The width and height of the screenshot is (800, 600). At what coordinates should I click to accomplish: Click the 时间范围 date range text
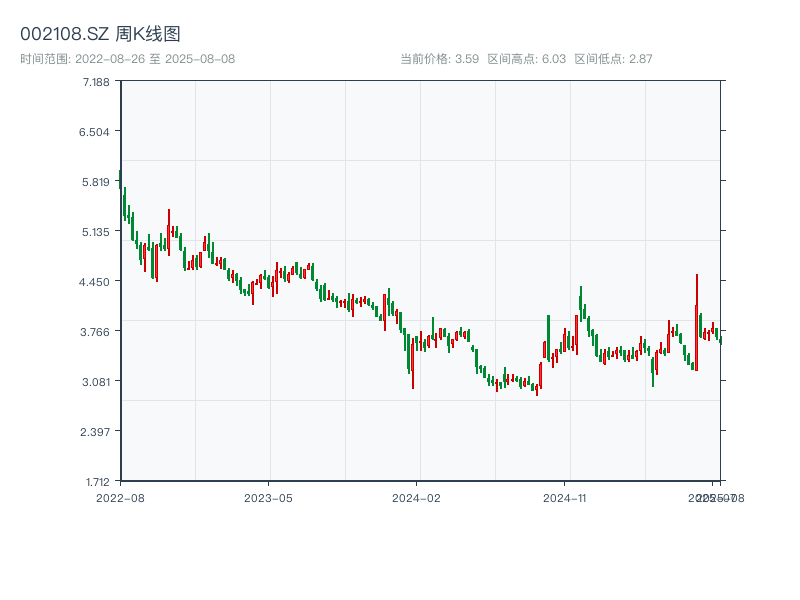[127, 59]
